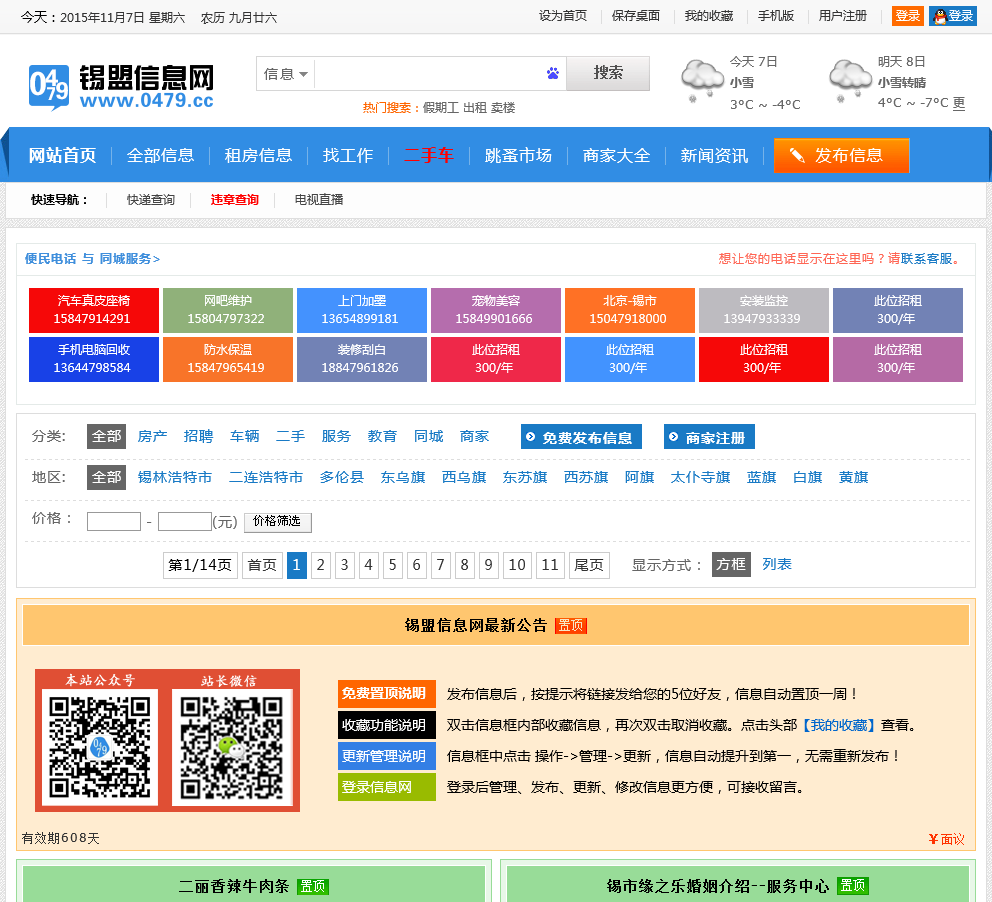Click the red 汽车真皮座椅 ad tile
The height and width of the screenshot is (902, 992).
coord(94,310)
